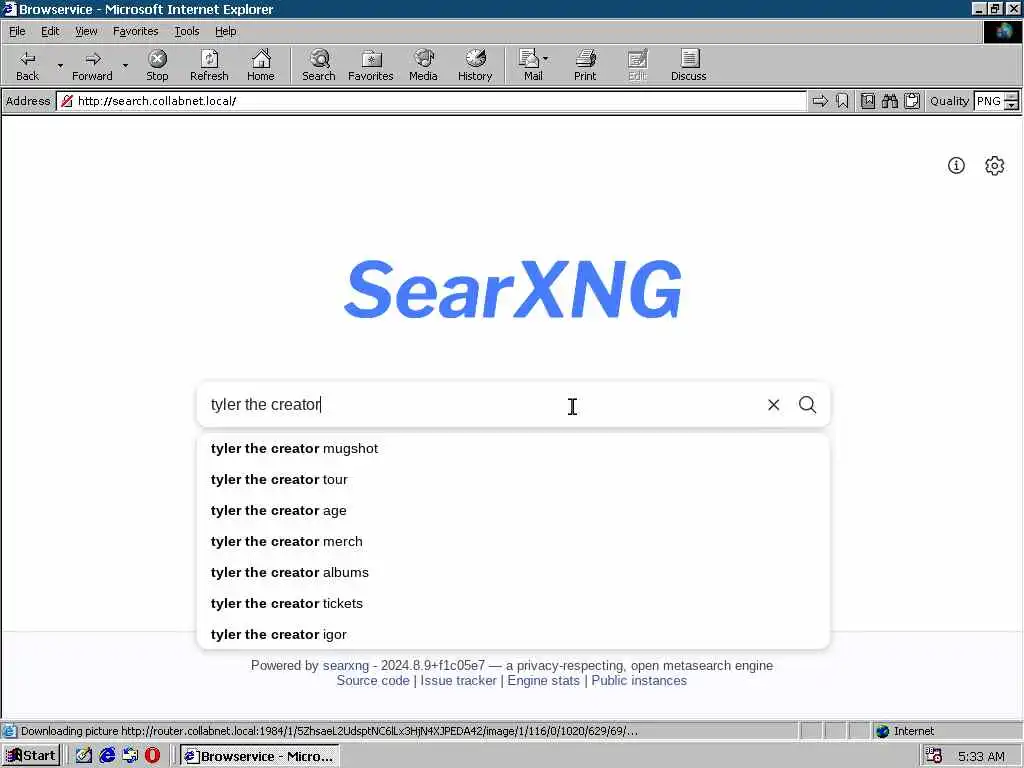
Task: Click the binoculars find icon
Action: [889, 101]
